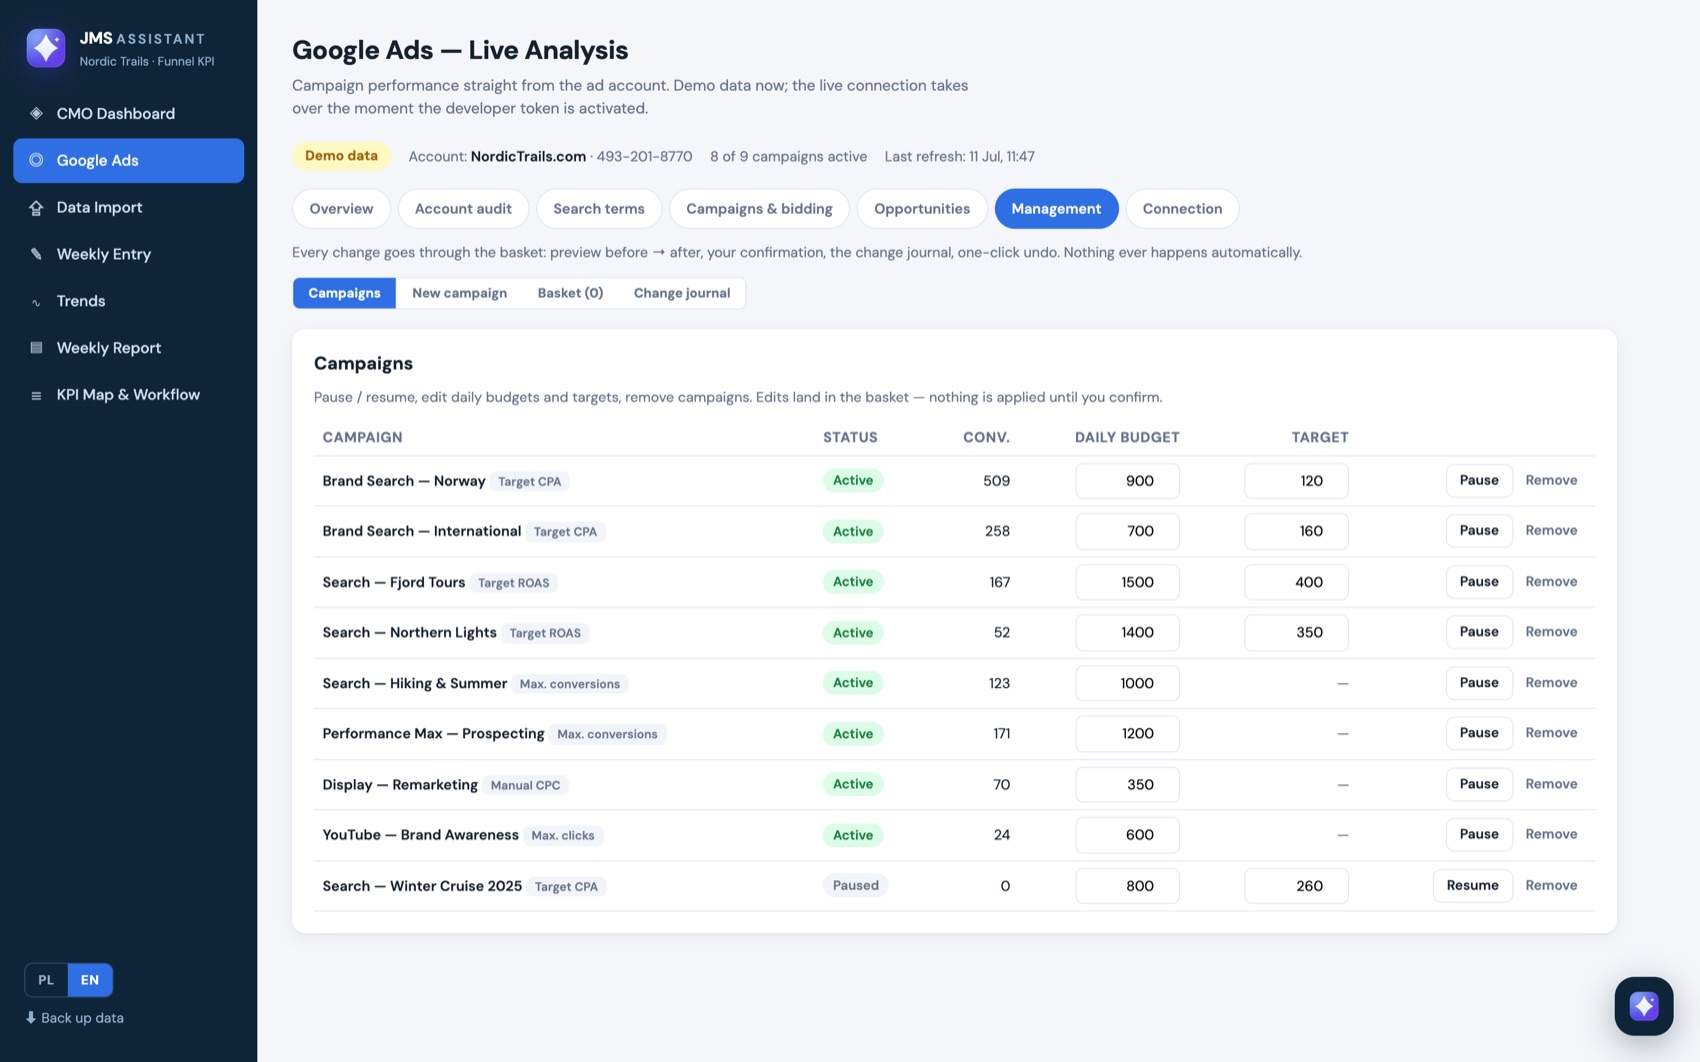
Task: Click the CMO Dashboard diamond icon
Action: pyautogui.click(x=36, y=114)
